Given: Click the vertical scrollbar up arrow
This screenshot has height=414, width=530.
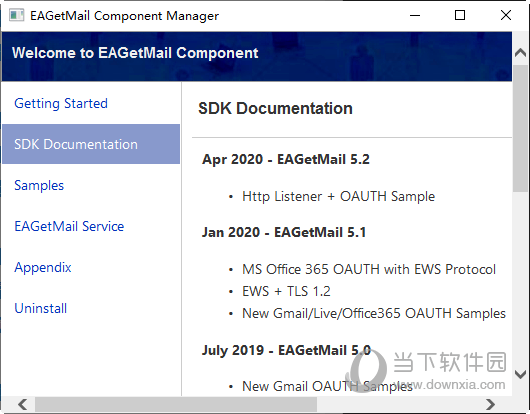Looking at the screenshot, I should click(520, 52).
